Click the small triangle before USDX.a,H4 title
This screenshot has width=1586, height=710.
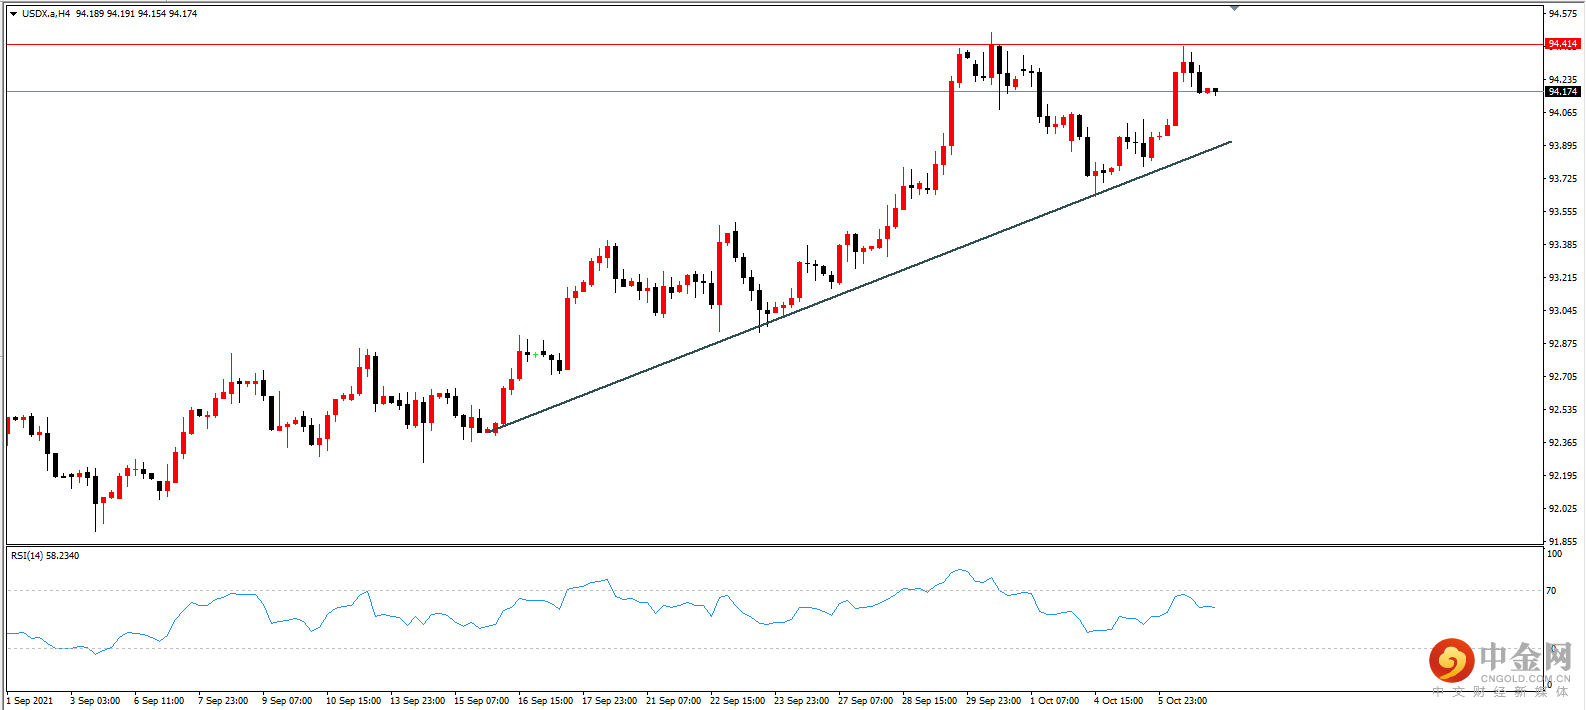[x=14, y=14]
